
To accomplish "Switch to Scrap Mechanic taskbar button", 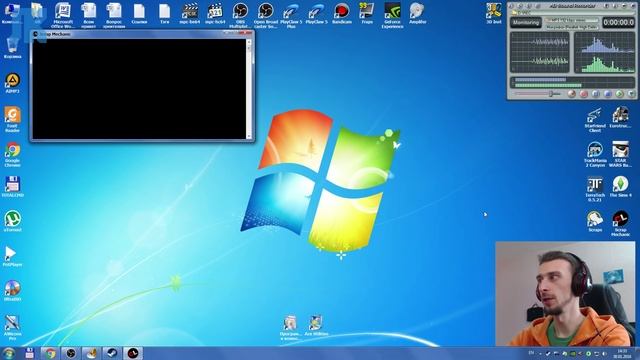I will pyautogui.click(x=133, y=353).
